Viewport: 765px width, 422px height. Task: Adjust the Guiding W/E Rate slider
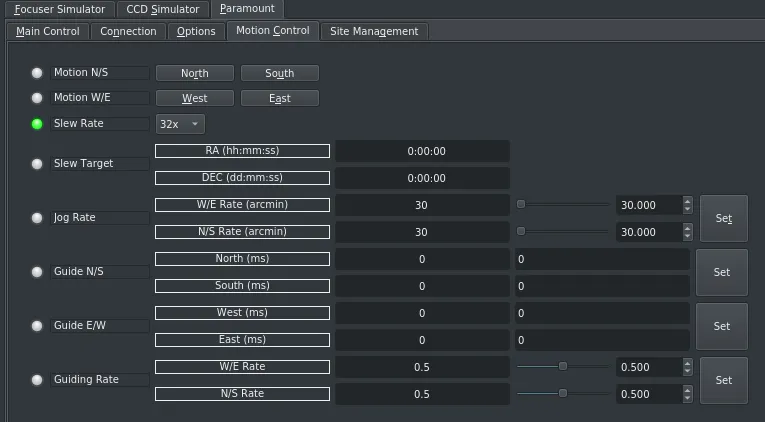click(x=563, y=366)
